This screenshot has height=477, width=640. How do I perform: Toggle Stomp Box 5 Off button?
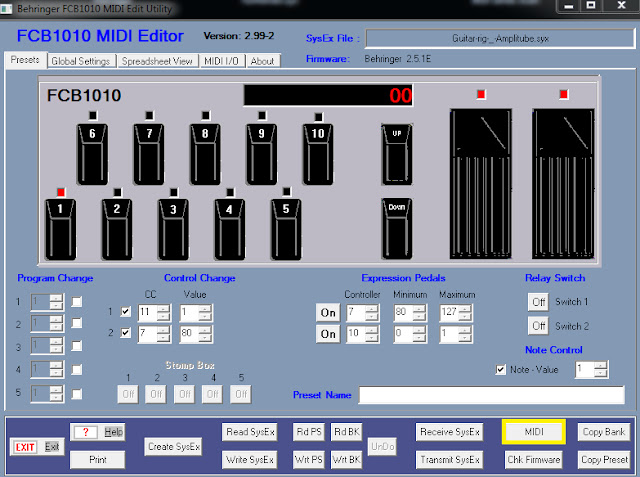(241, 394)
